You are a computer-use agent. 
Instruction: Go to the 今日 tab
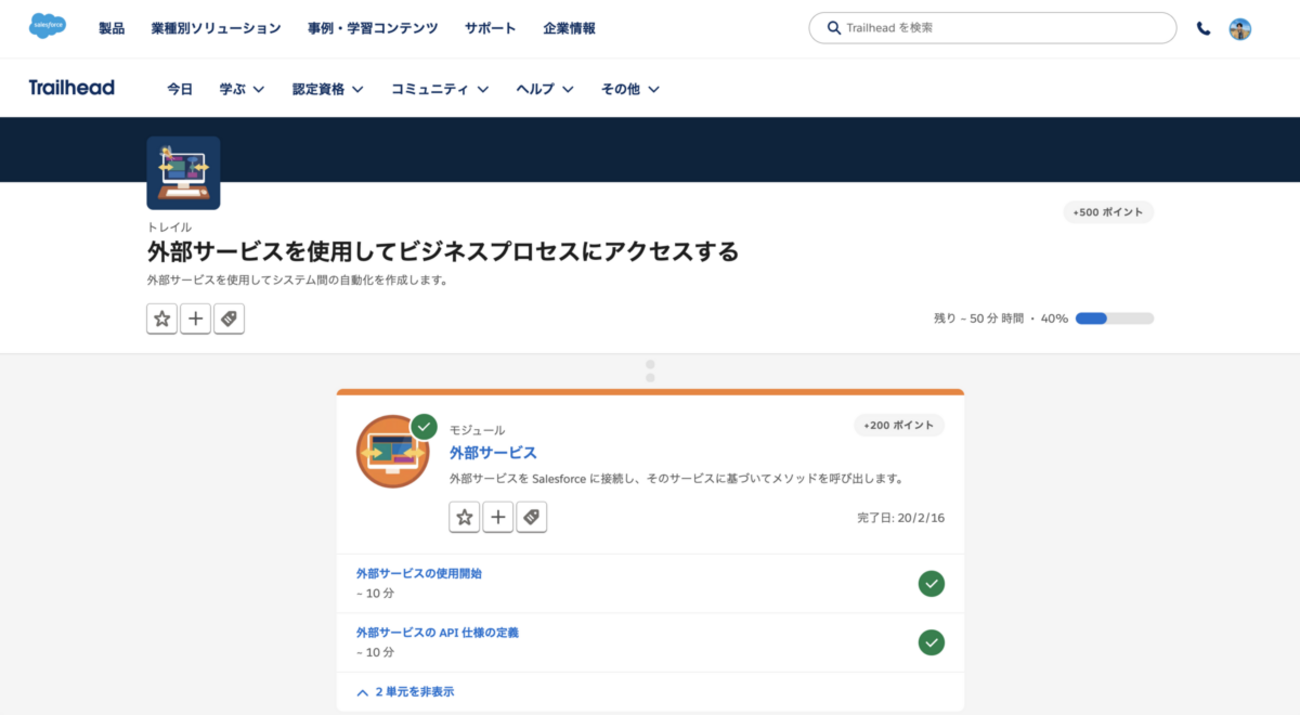tap(180, 89)
